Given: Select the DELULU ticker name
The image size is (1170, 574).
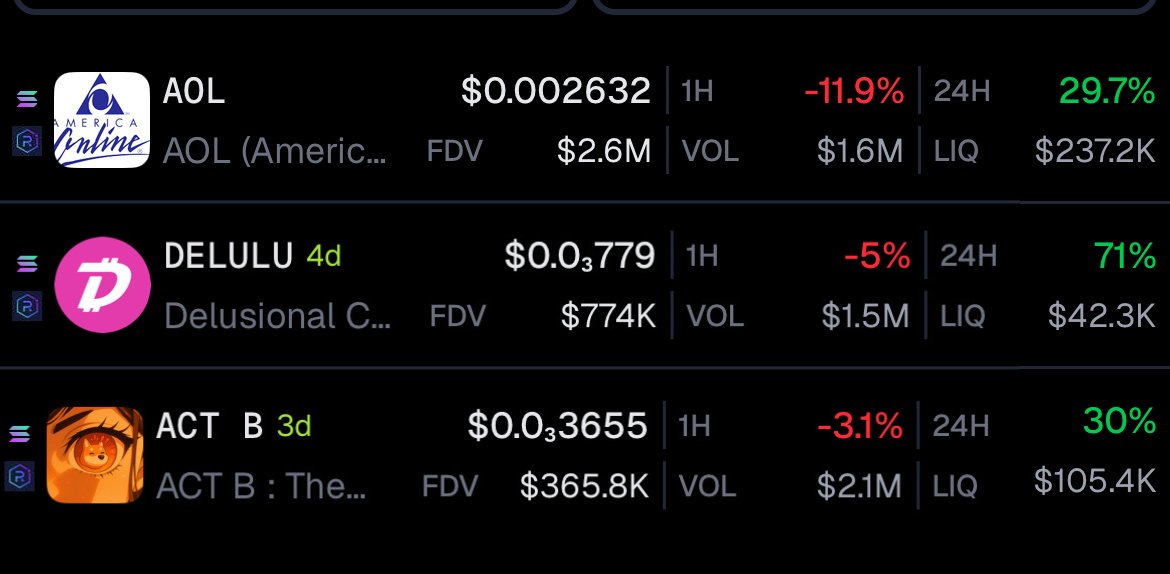Looking at the screenshot, I should [x=228, y=256].
